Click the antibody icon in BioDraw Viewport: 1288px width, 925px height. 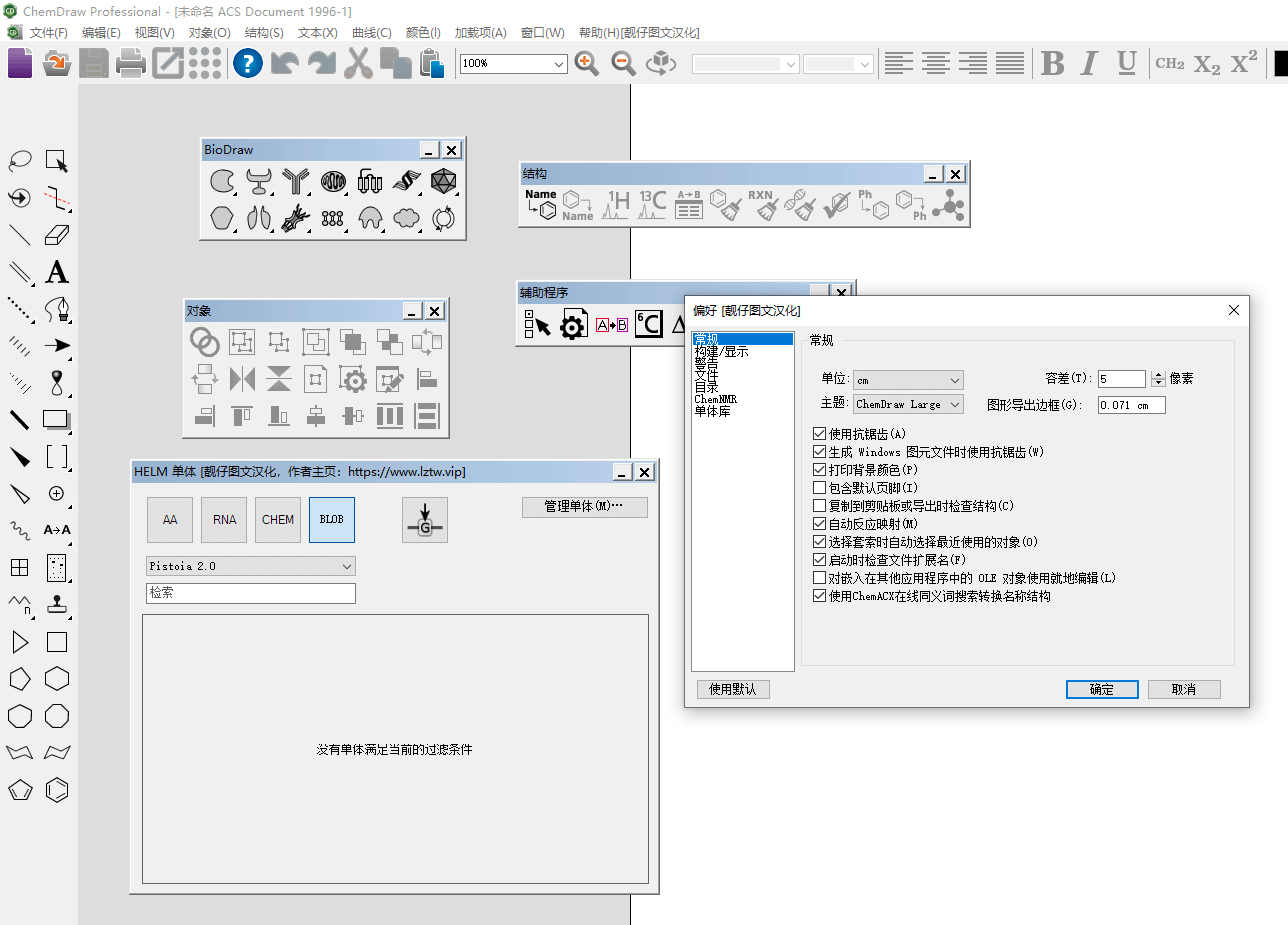click(x=296, y=181)
